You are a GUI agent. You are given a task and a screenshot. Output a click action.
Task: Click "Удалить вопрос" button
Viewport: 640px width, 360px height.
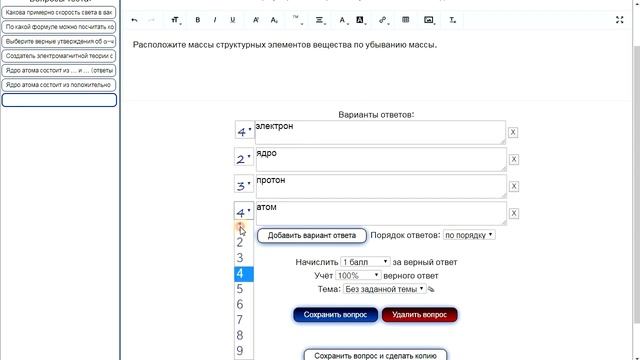[420, 315]
